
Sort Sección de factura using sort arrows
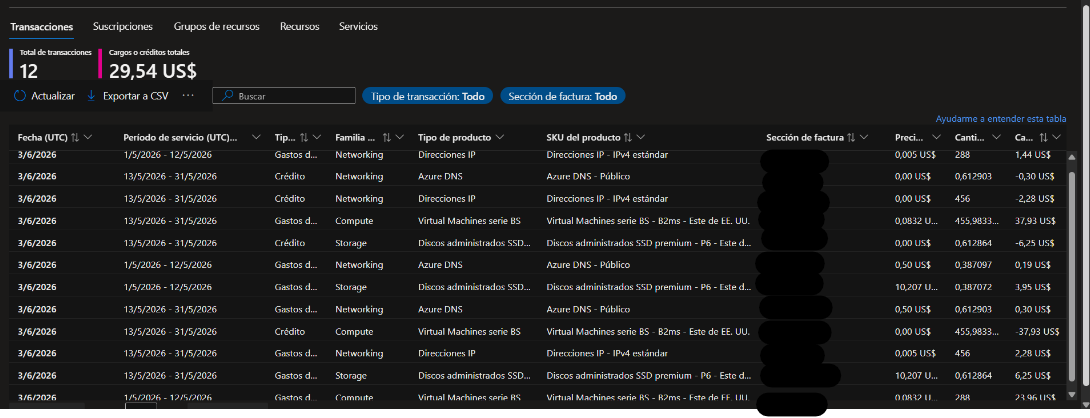pyautogui.click(x=851, y=137)
